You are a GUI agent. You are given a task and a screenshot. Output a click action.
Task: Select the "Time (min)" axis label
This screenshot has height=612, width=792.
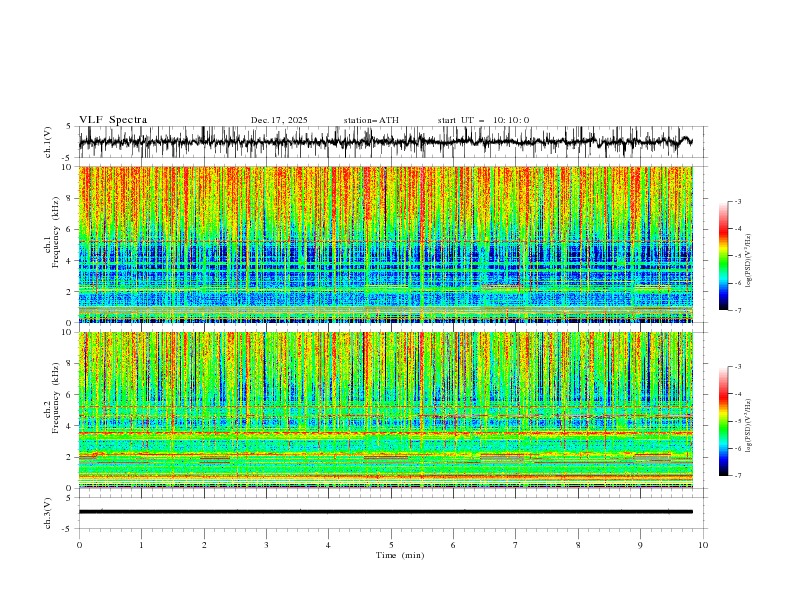pyautogui.click(x=400, y=555)
